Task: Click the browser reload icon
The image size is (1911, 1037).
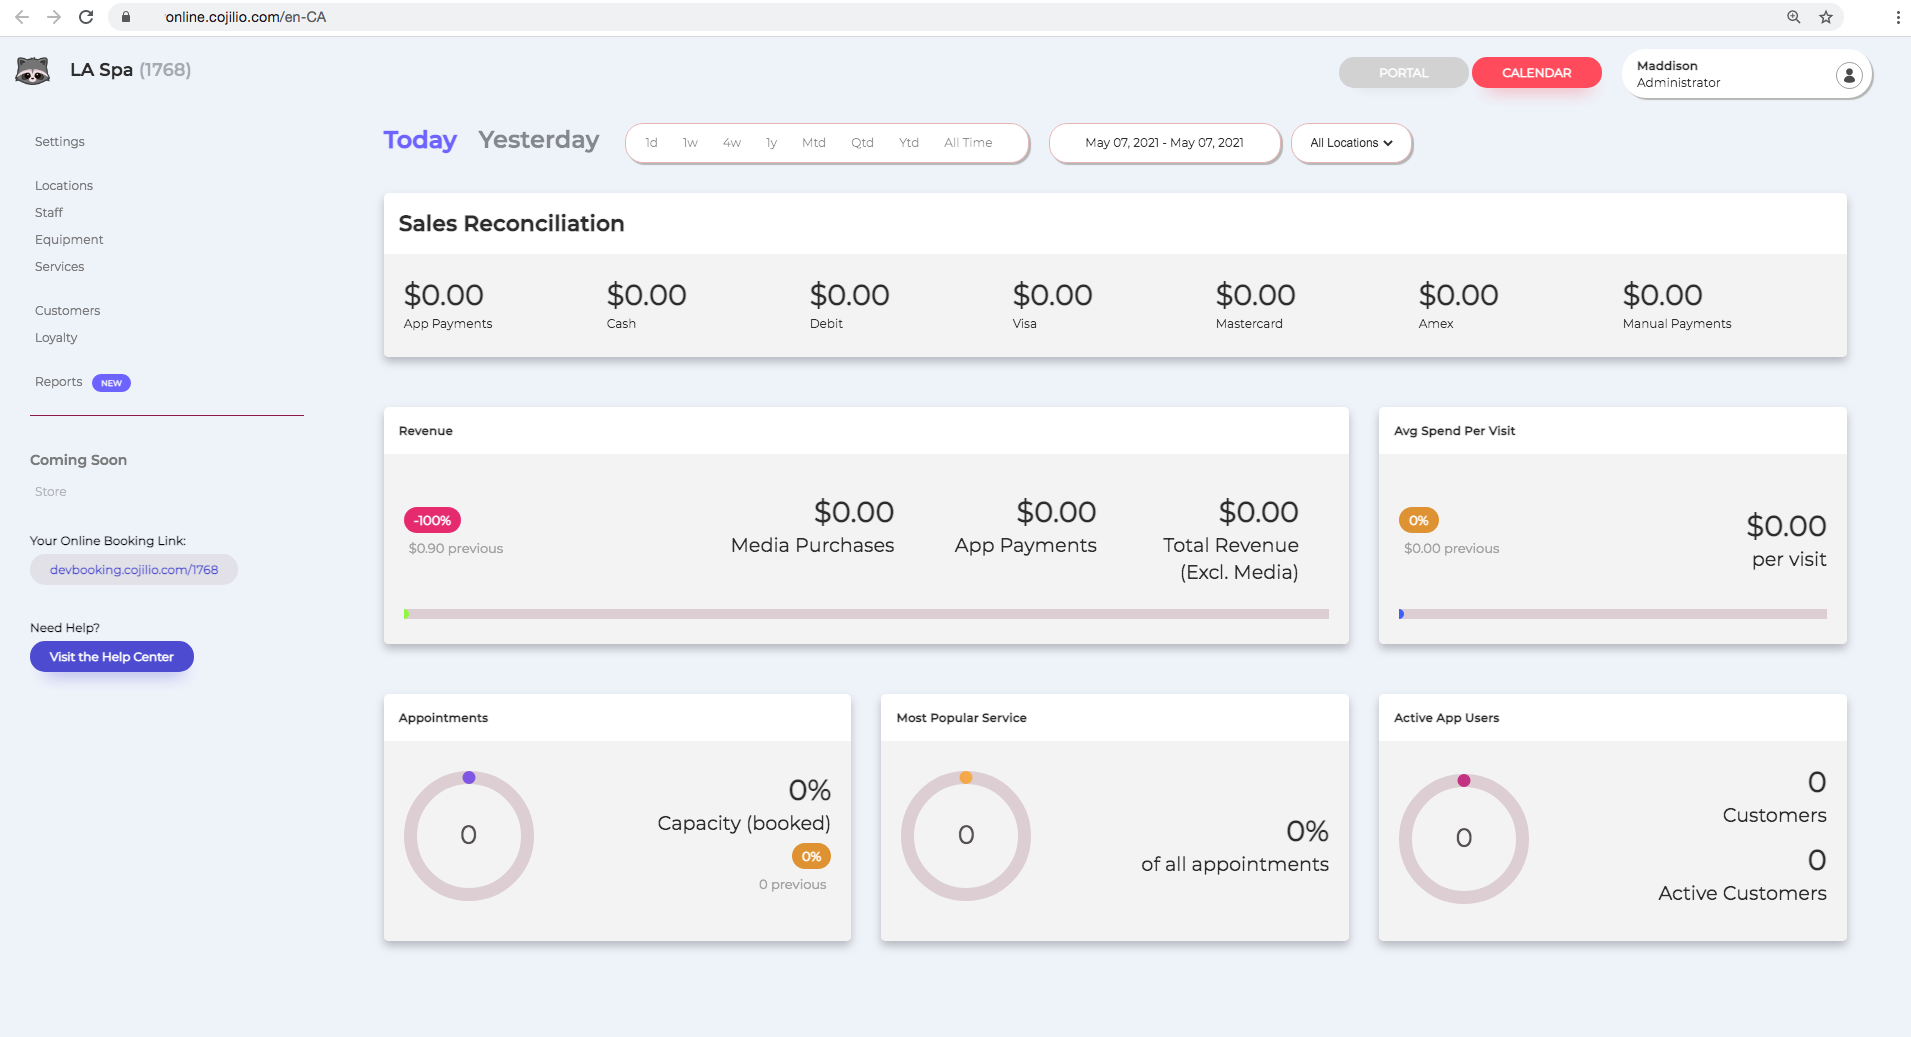Action: coord(86,17)
